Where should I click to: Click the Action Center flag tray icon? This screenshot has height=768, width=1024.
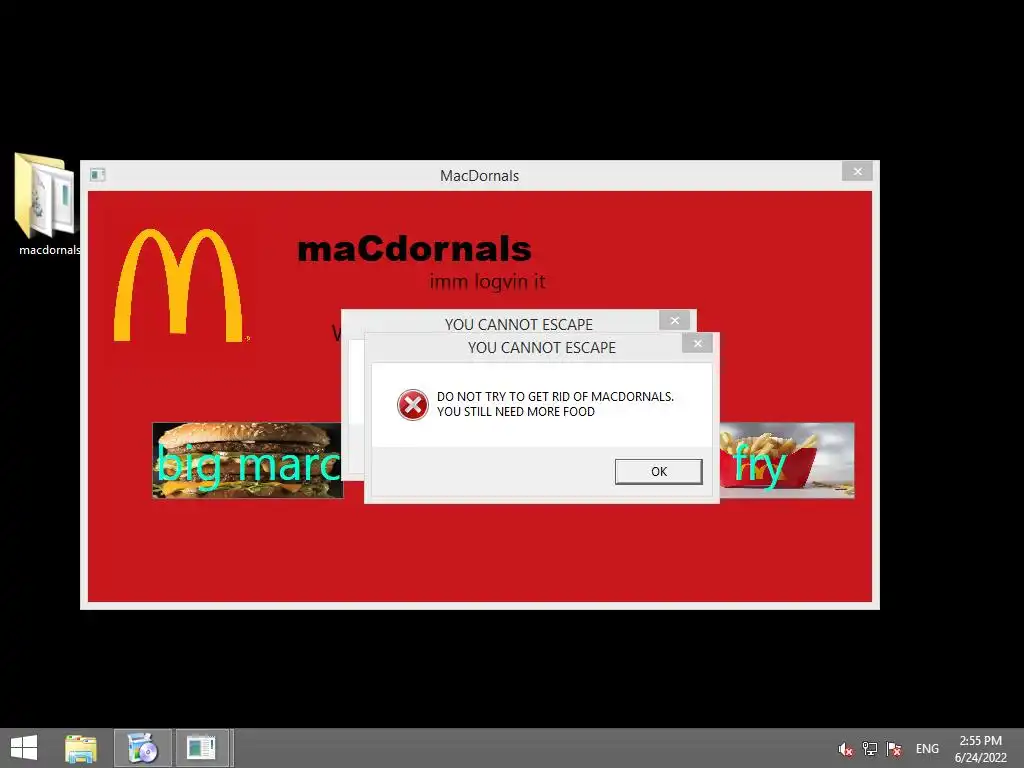tap(894, 748)
